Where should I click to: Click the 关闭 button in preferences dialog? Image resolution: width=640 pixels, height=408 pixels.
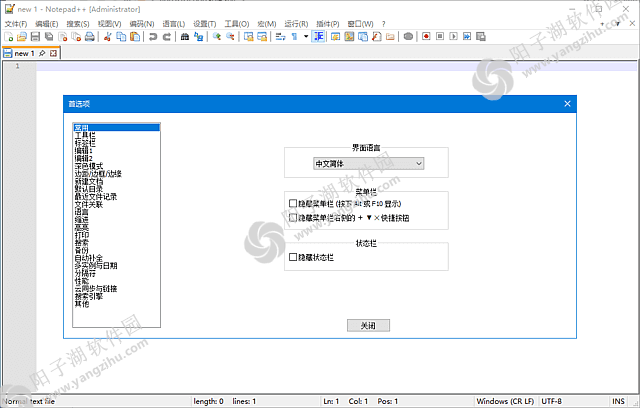368,325
